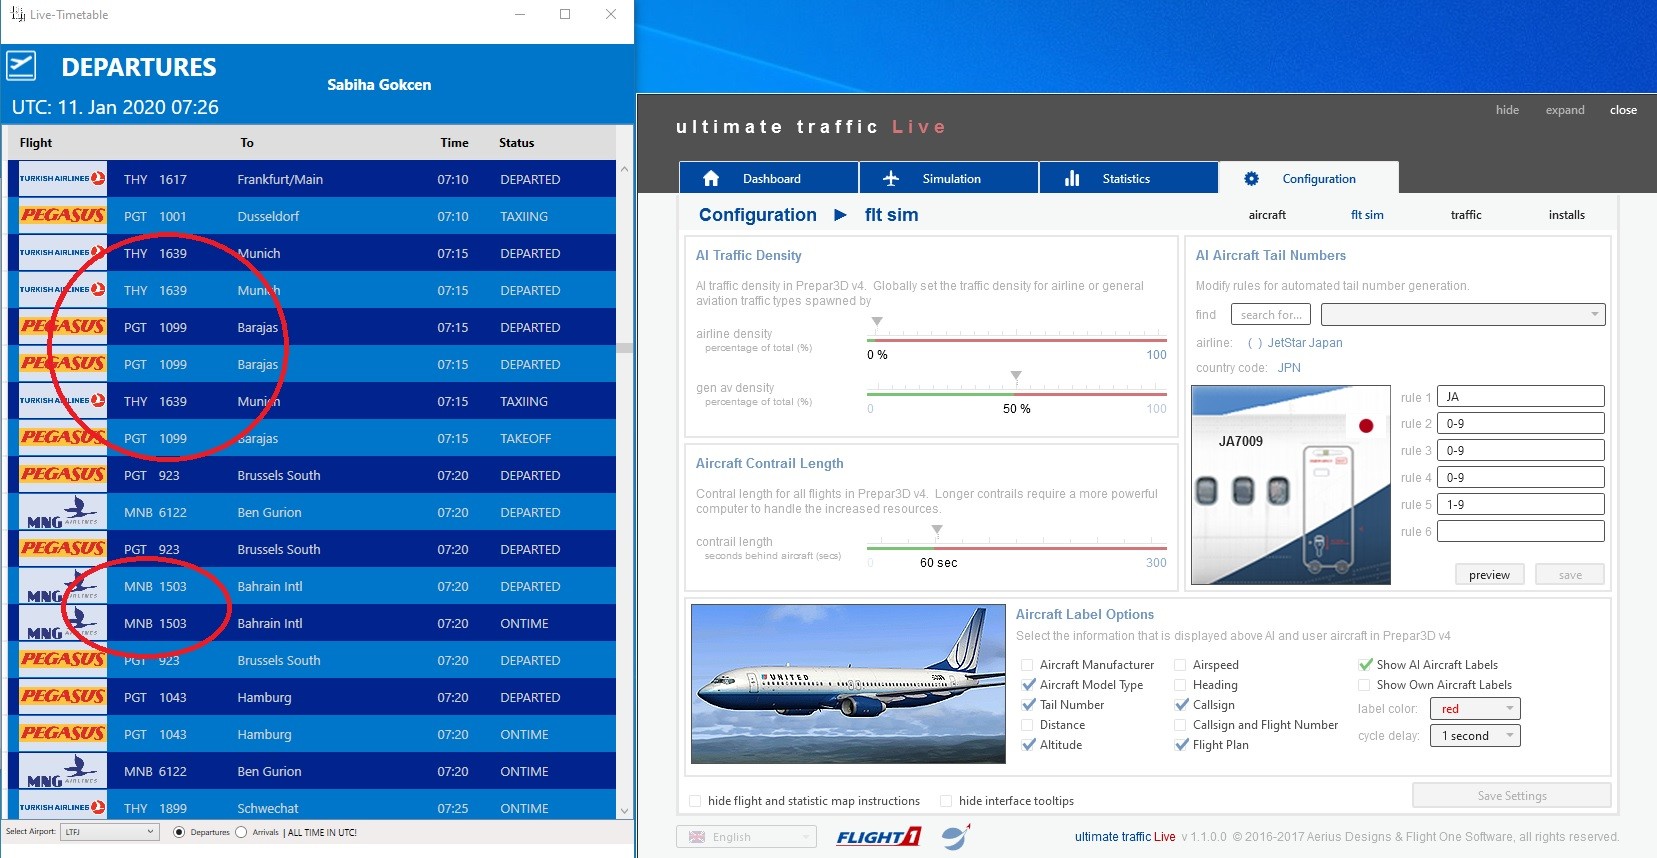Click the Statistics bar chart icon
Viewport: 1657px width, 858px height.
[x=1072, y=178]
